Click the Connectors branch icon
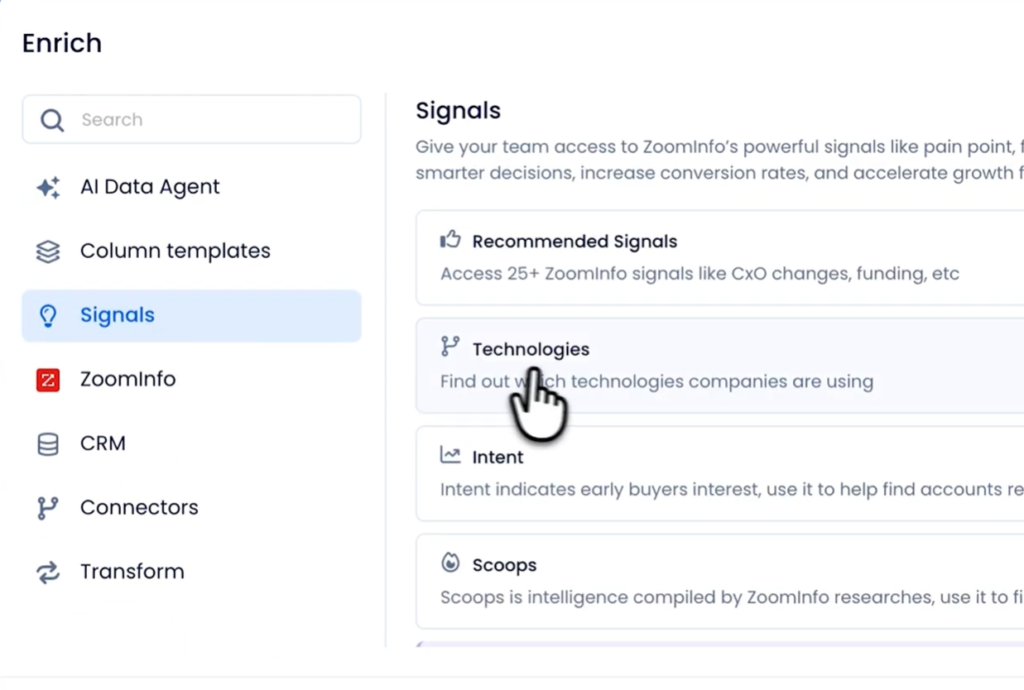 click(48, 508)
